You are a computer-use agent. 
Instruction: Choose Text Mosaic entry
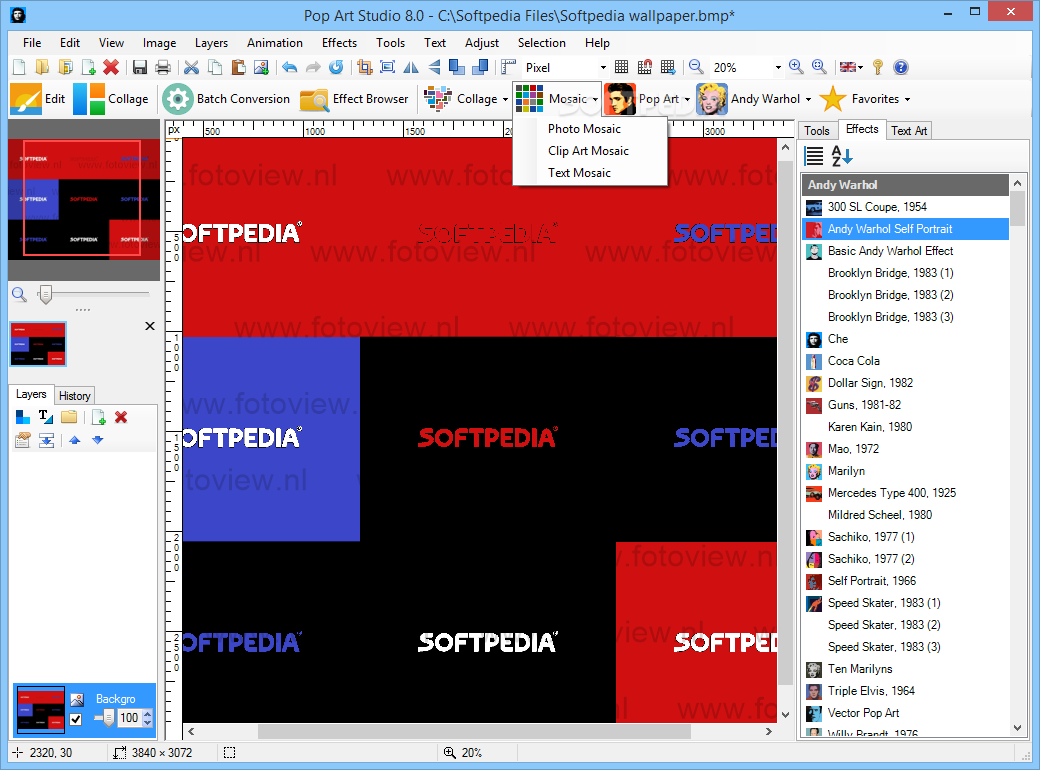click(x=579, y=172)
